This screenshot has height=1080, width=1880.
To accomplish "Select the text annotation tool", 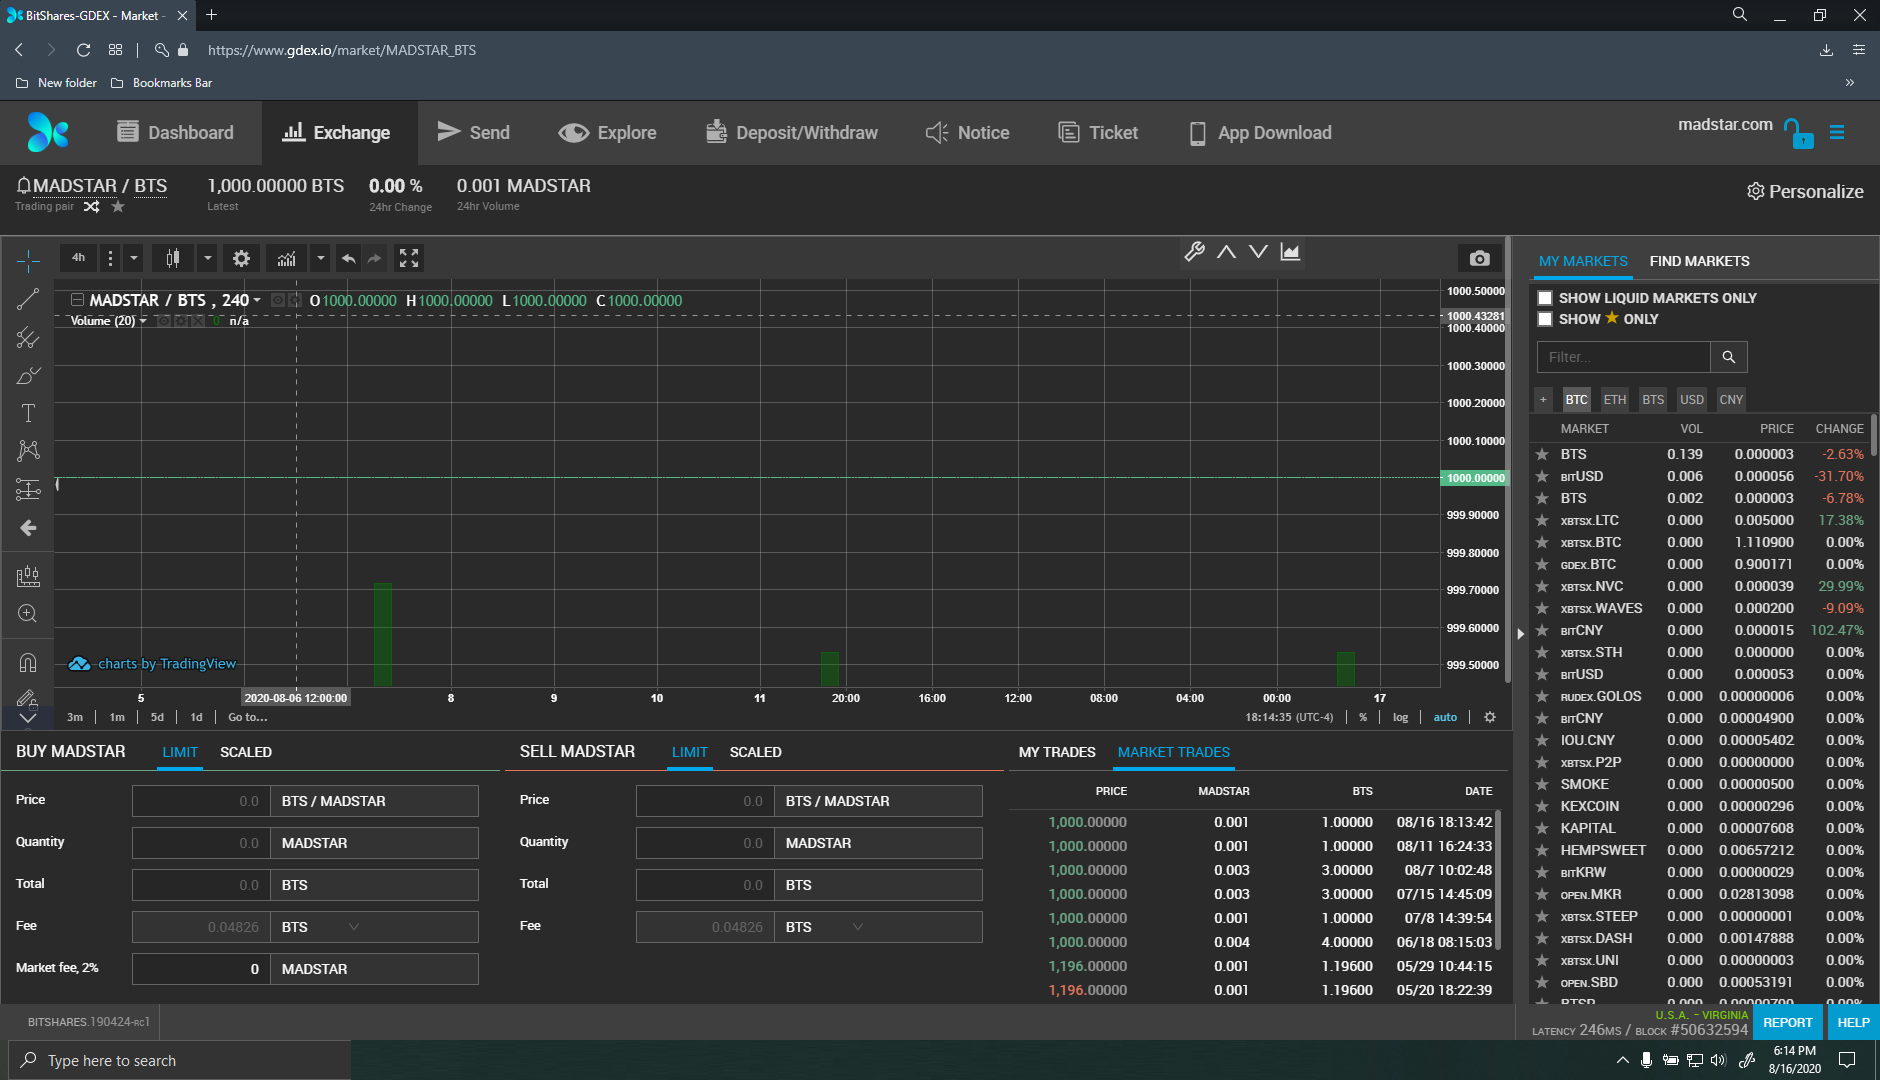I will [x=28, y=413].
